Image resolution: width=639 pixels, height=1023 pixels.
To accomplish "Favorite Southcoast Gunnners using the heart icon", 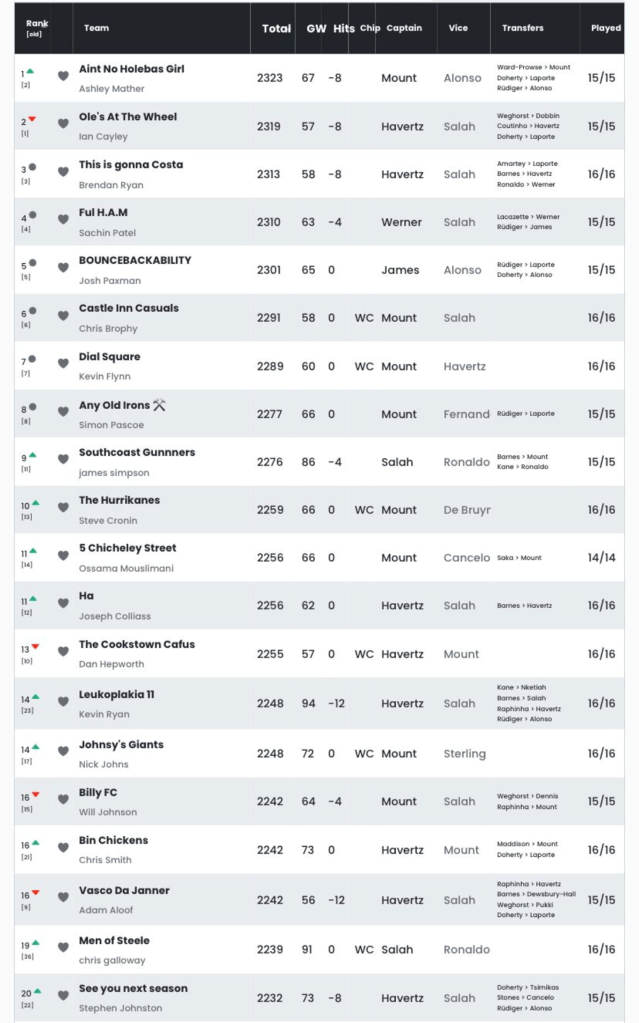I will (63, 460).
